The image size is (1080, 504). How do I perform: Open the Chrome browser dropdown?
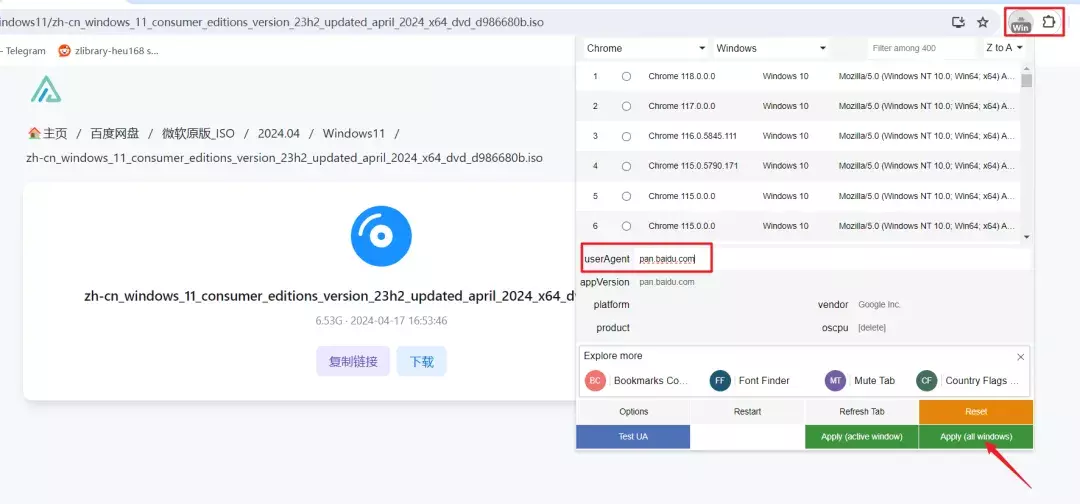[645, 48]
